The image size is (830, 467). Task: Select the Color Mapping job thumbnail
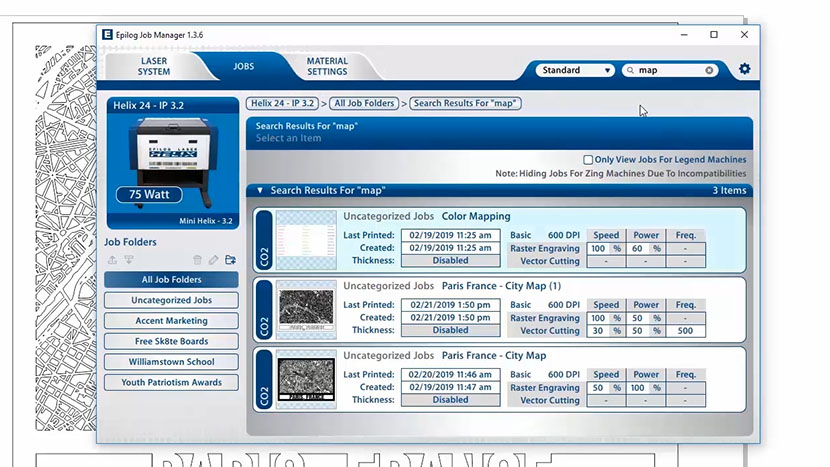[x=306, y=241]
